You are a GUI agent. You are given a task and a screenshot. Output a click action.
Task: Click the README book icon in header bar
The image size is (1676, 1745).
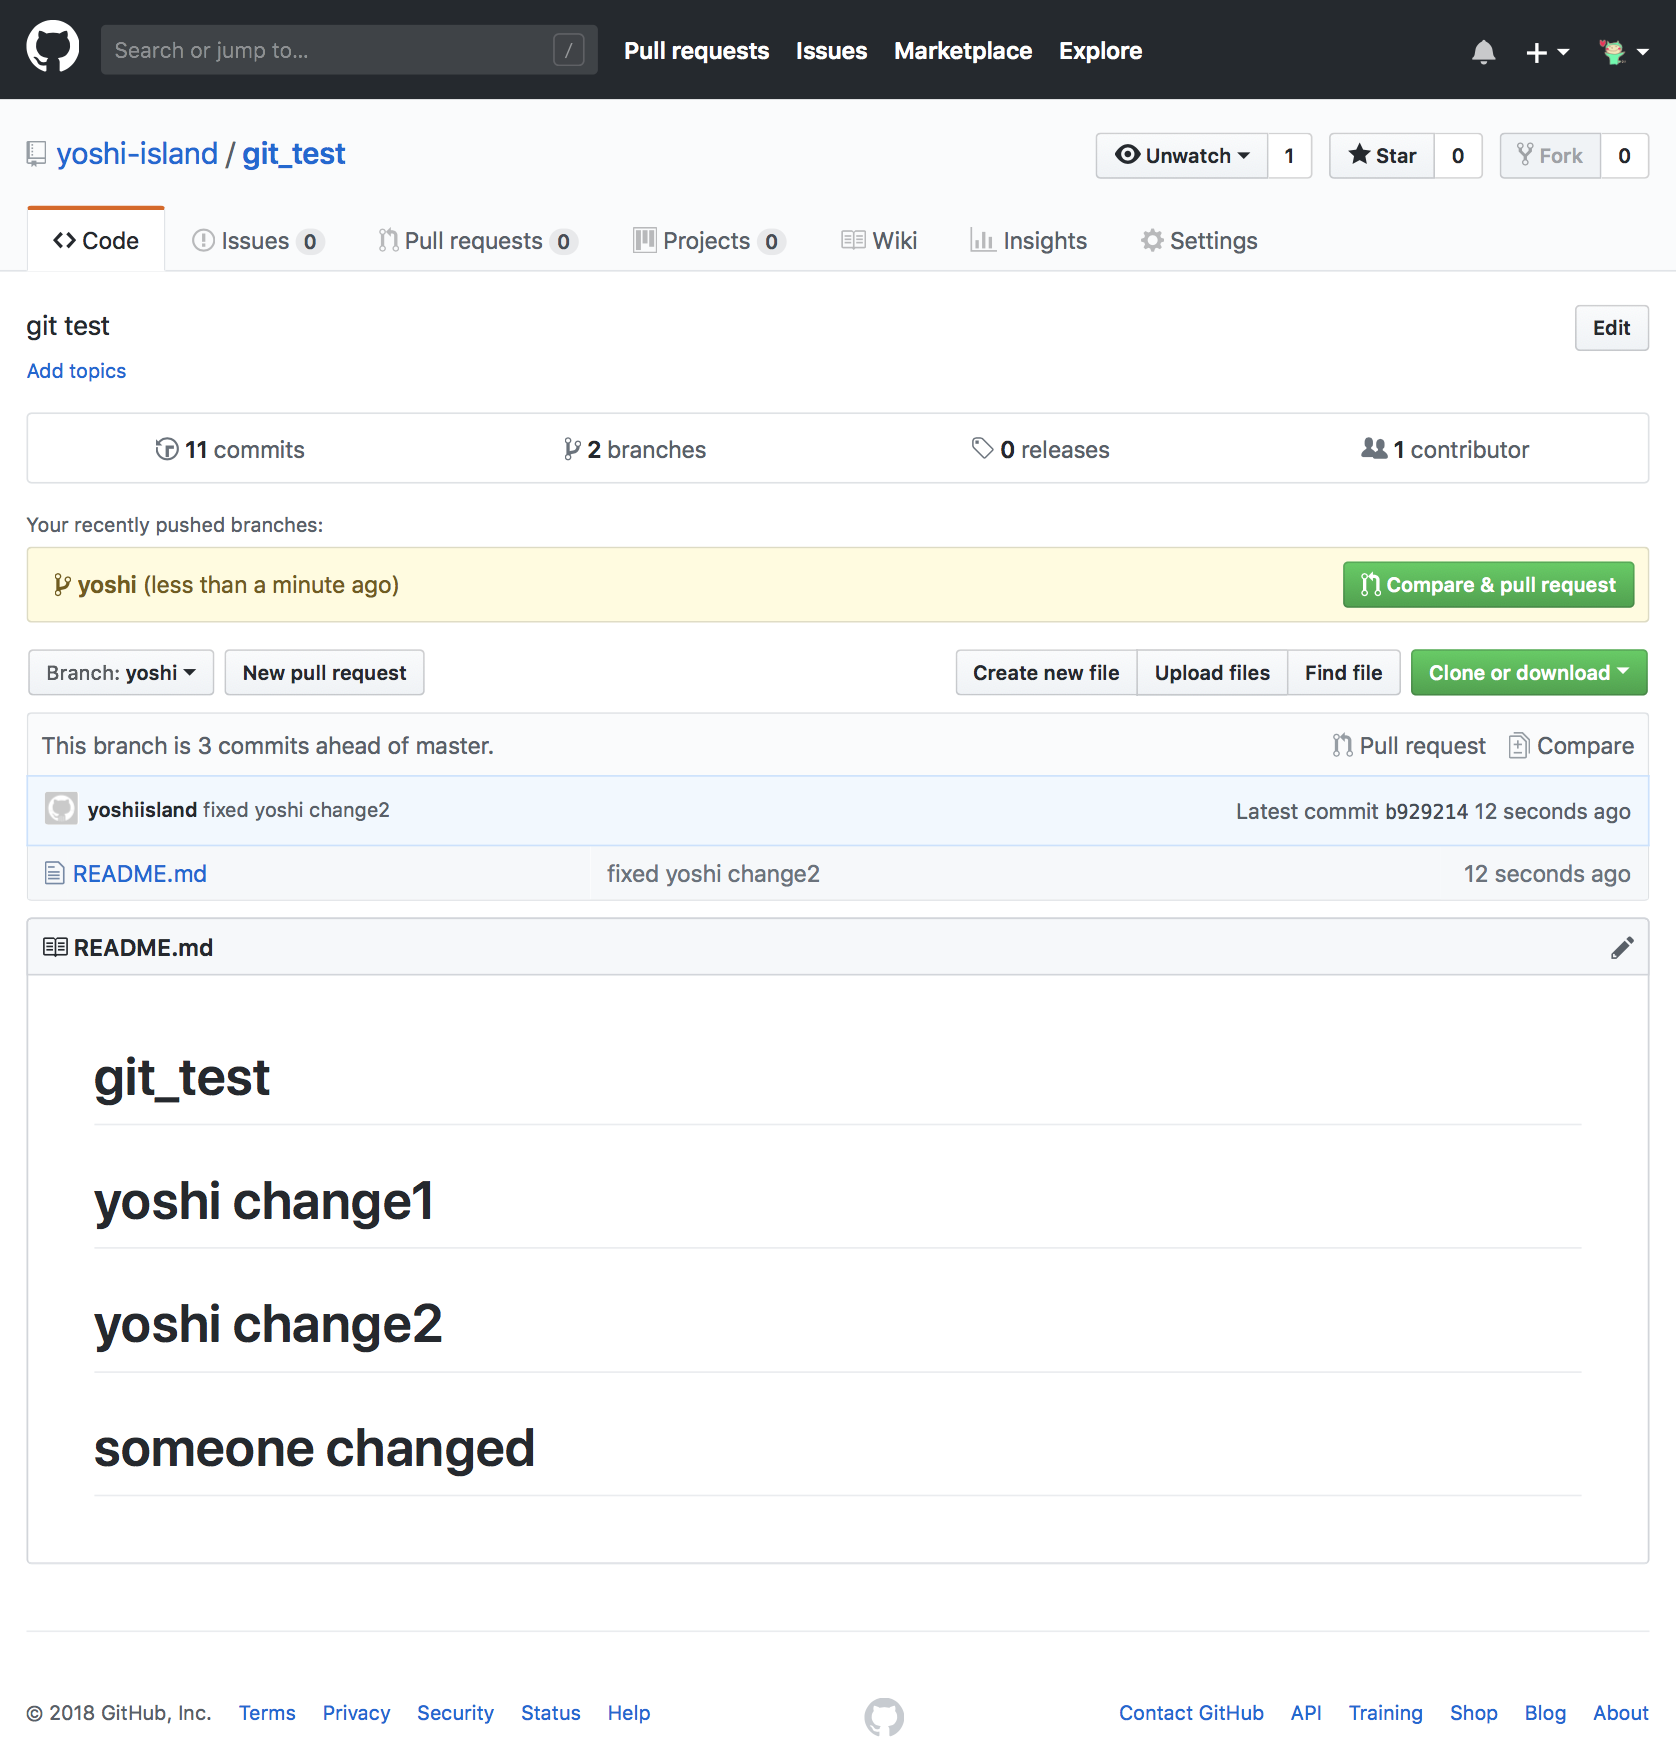click(55, 947)
